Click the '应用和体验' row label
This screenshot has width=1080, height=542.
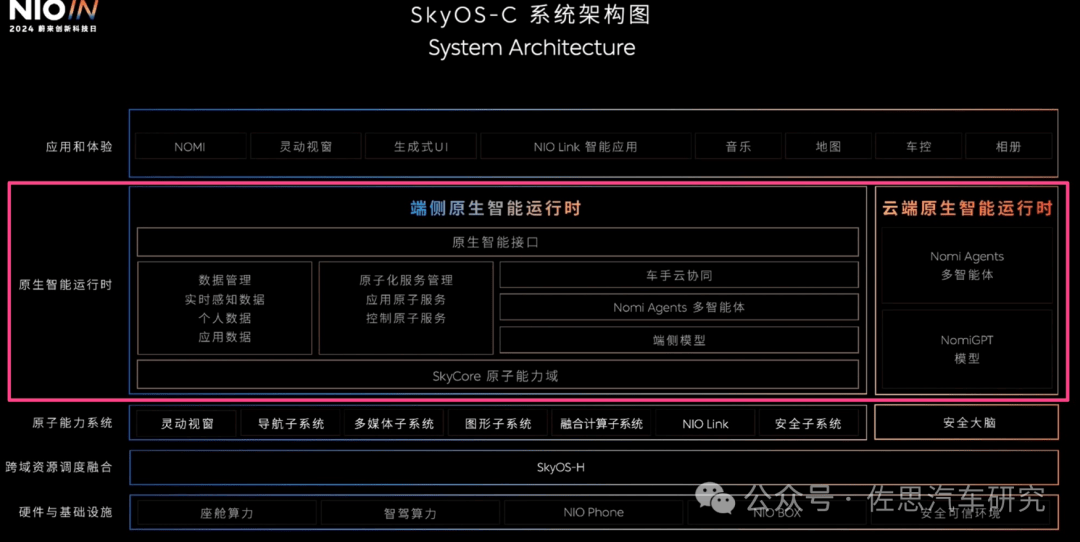coord(79,147)
